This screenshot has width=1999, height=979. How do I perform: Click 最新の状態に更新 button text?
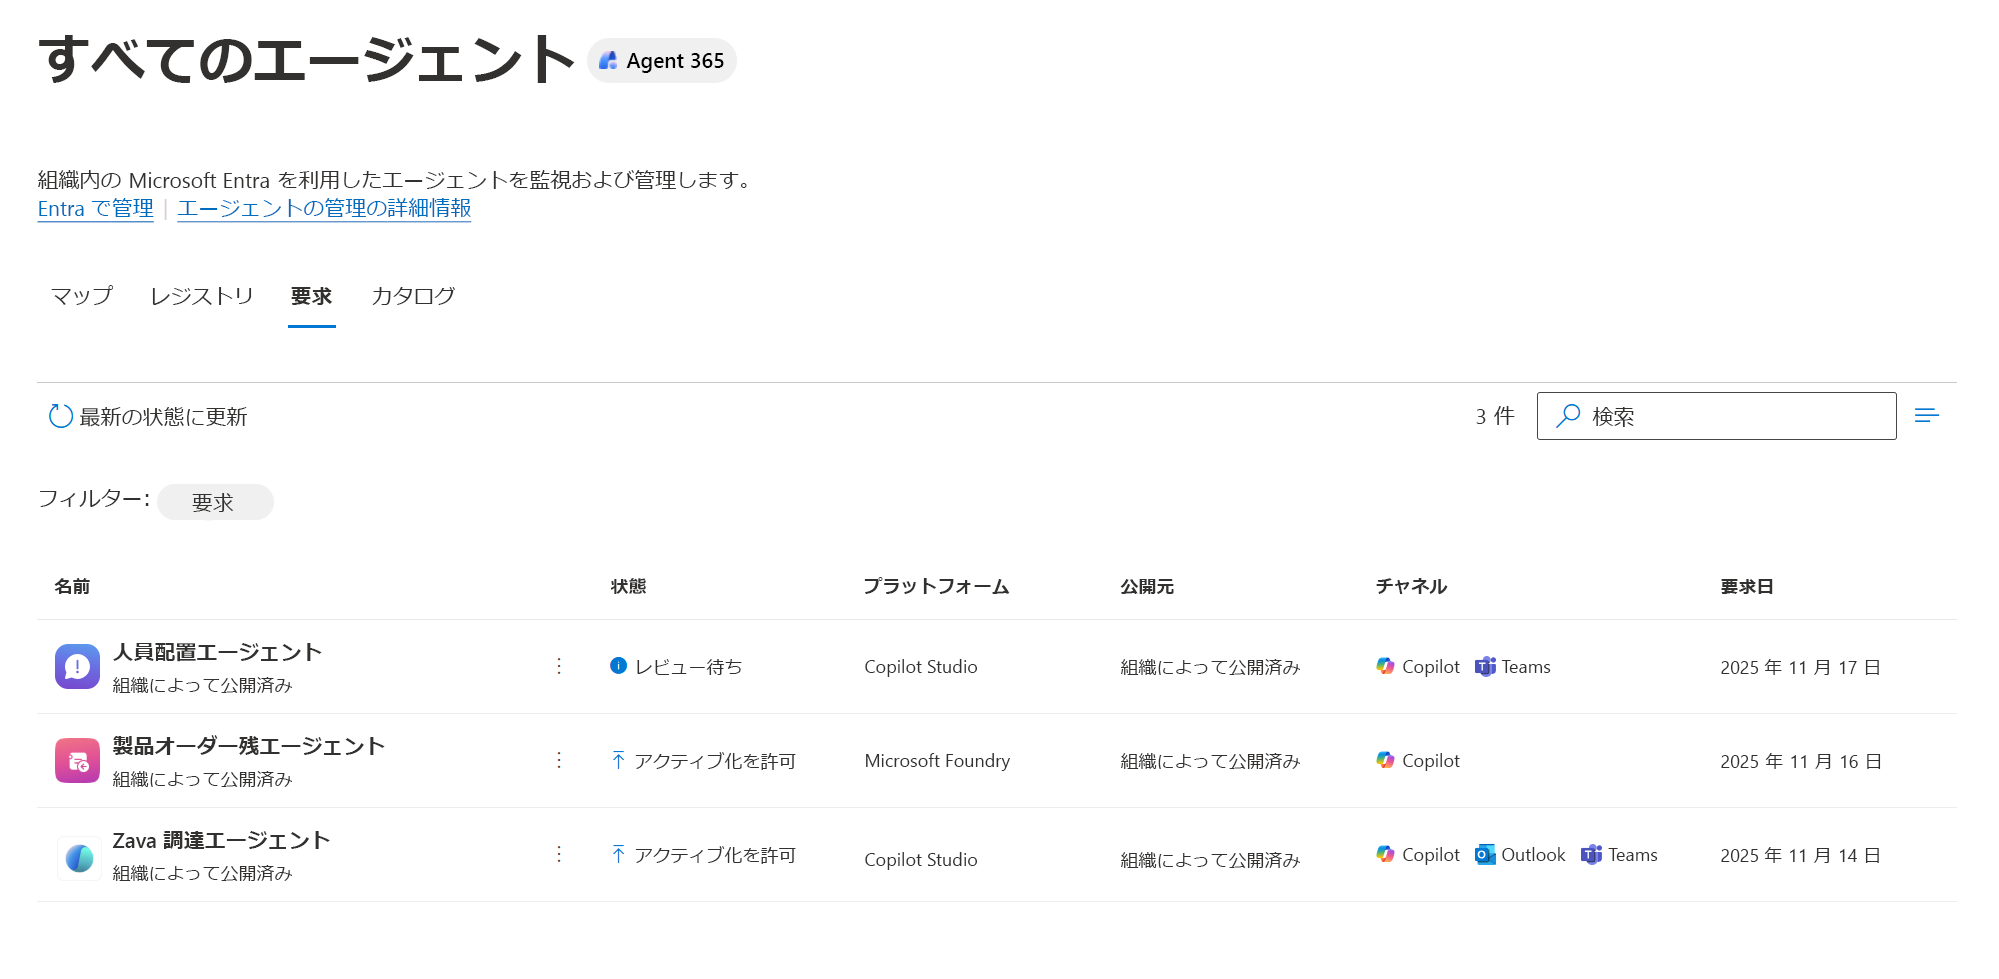[163, 417]
